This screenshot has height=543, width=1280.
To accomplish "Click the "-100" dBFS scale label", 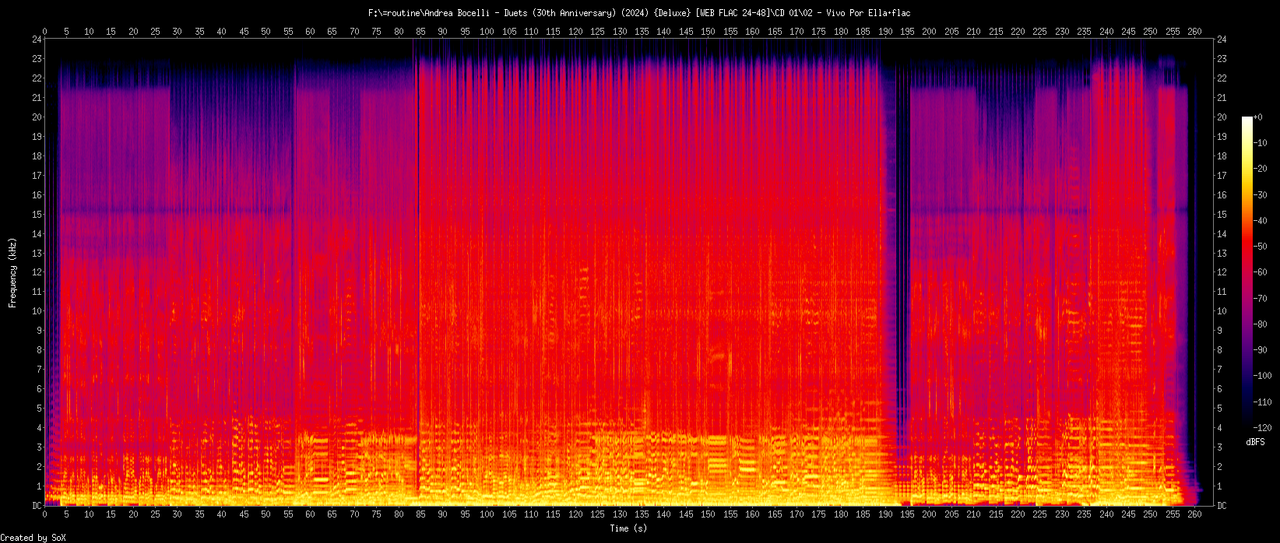I will (1265, 375).
